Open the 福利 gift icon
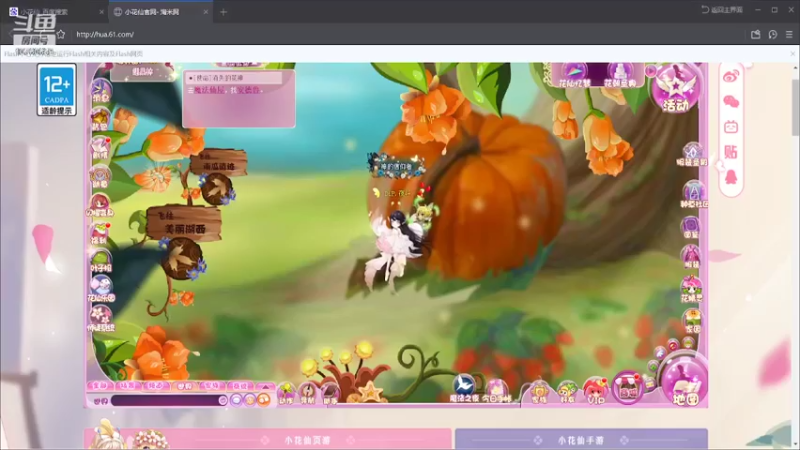The width and height of the screenshot is (800, 450). pos(101,233)
